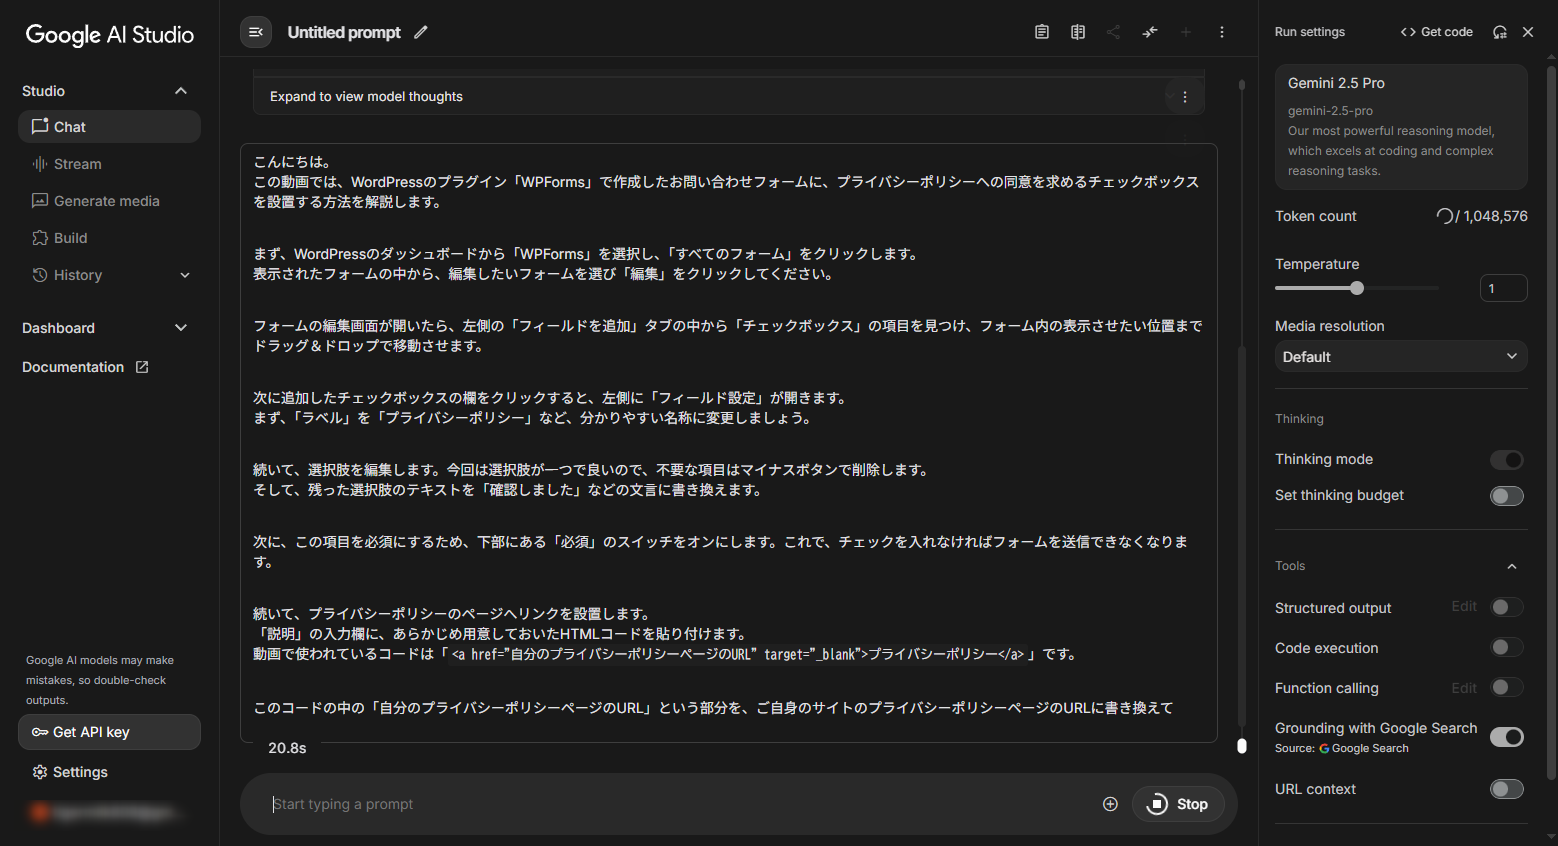
Task: Click Edit next to Function calling
Action: tap(1464, 688)
